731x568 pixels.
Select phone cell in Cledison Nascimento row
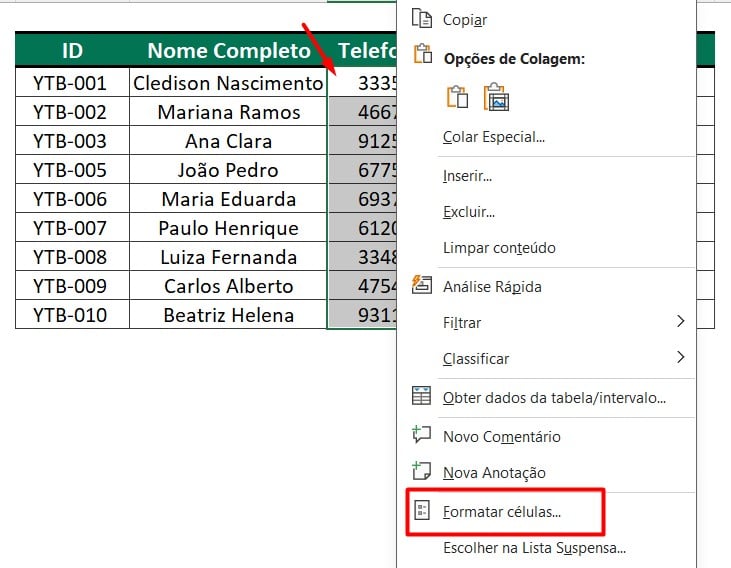click(x=362, y=83)
